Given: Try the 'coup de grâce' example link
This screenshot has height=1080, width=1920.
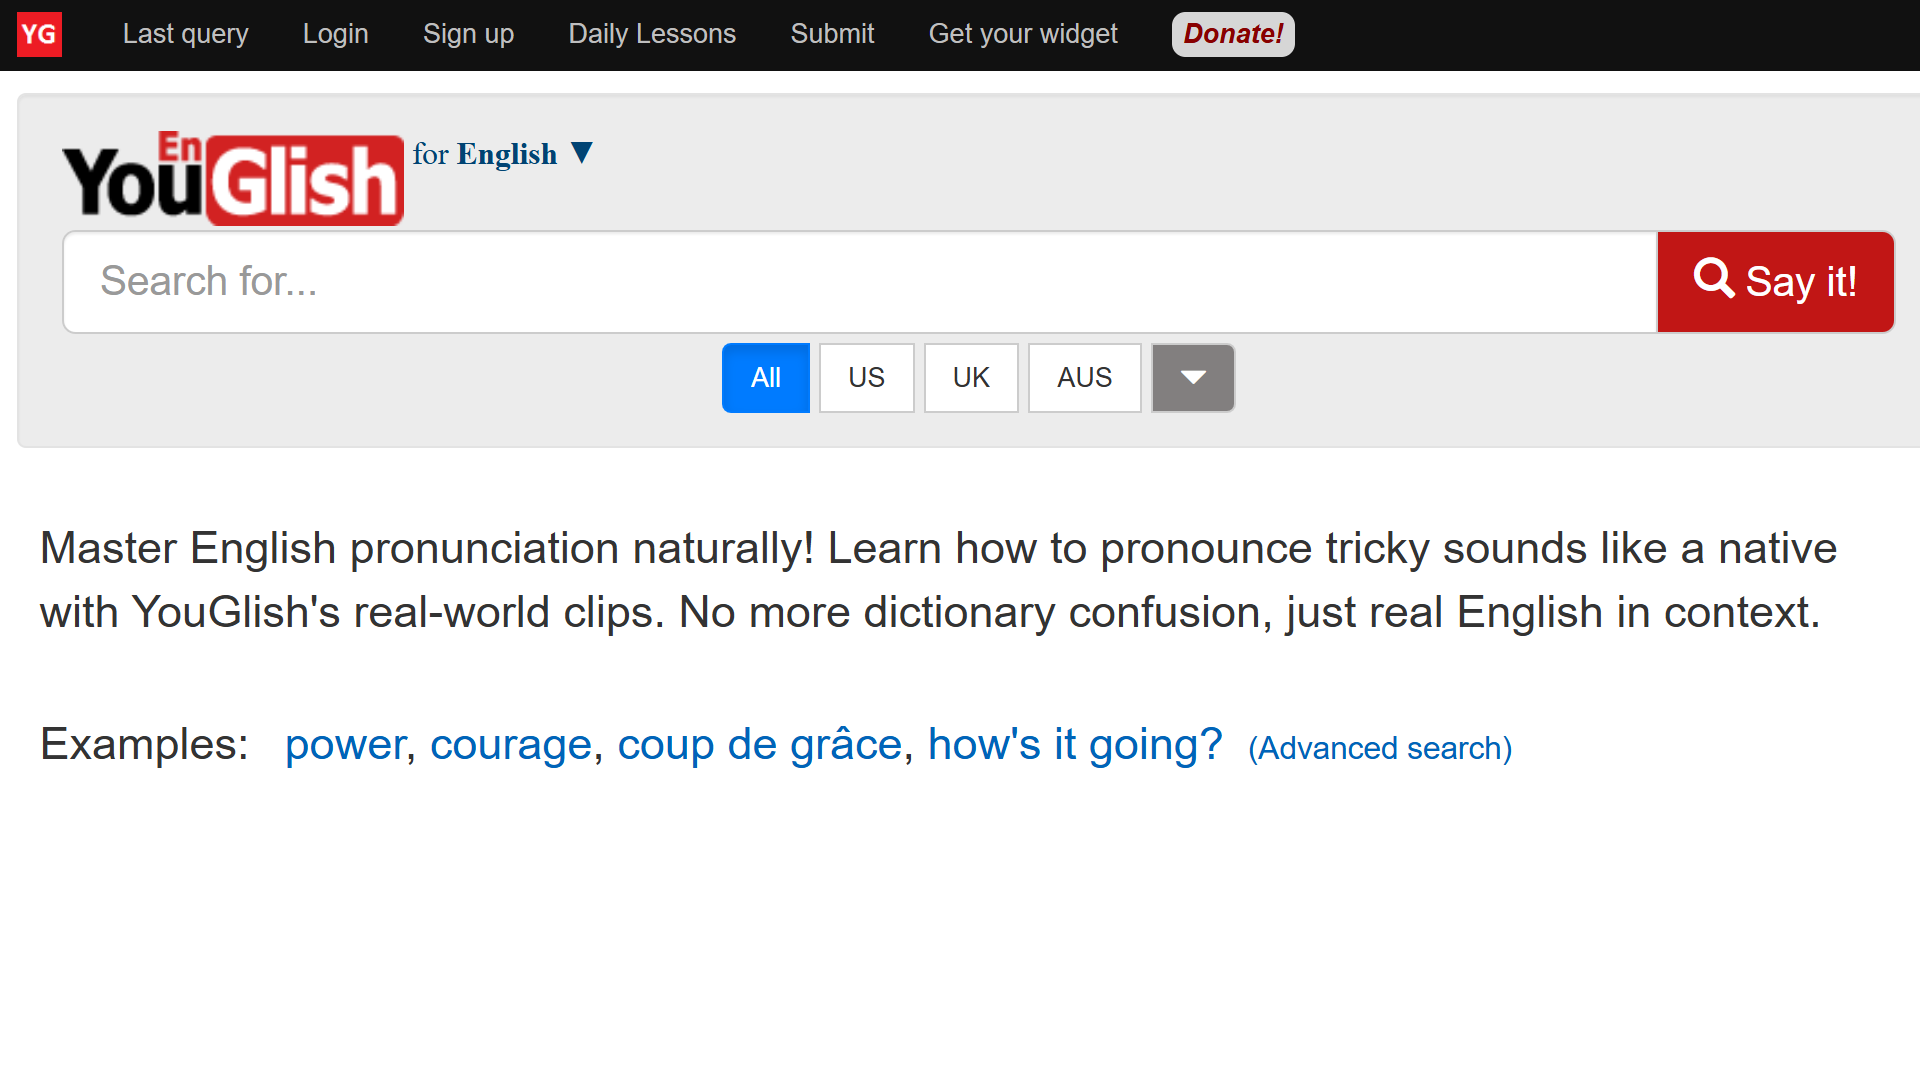Looking at the screenshot, I should point(760,745).
